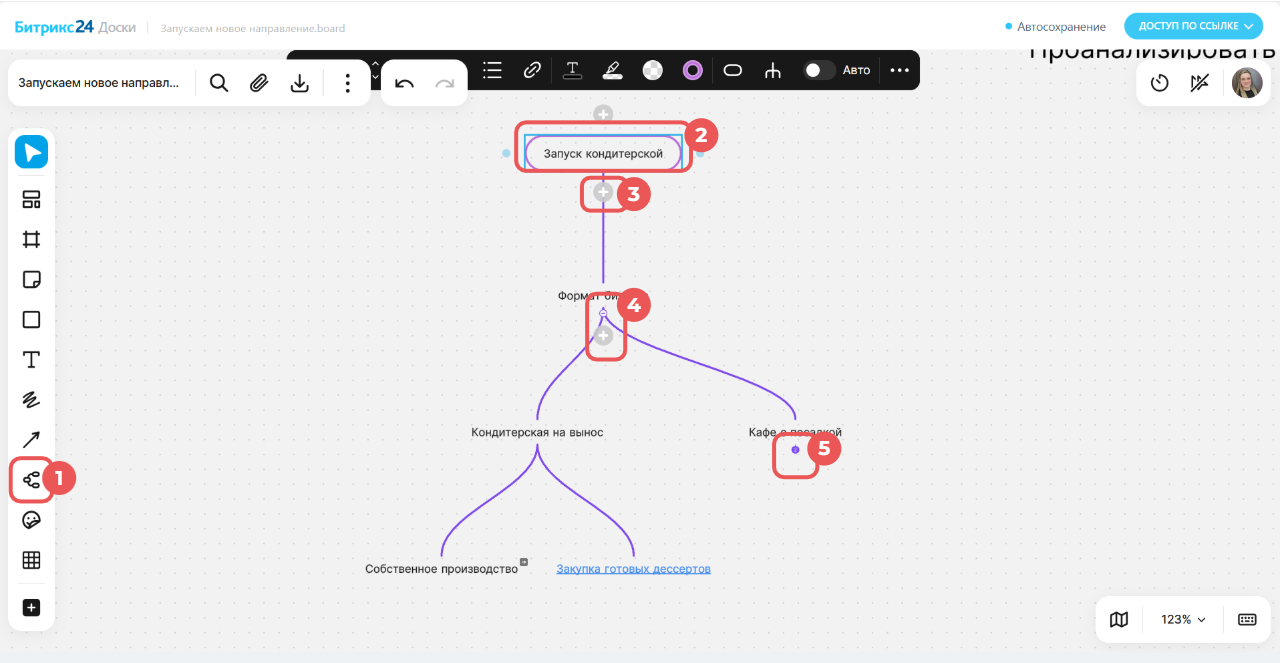Add child node below Запуск кондитерской
The width and height of the screenshot is (1280, 663).
click(603, 192)
